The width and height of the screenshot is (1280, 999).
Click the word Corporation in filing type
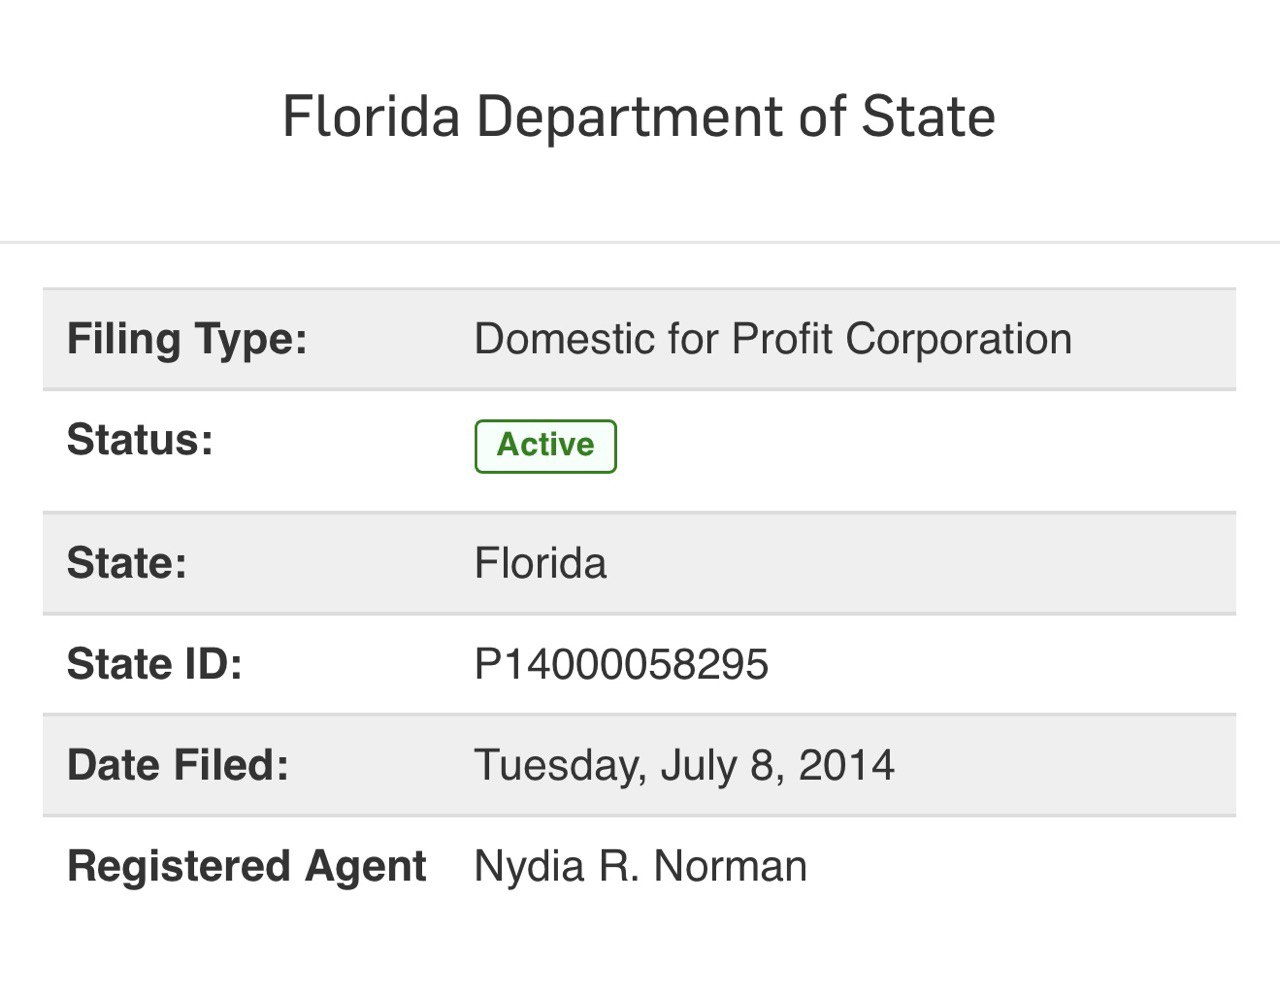coord(959,341)
